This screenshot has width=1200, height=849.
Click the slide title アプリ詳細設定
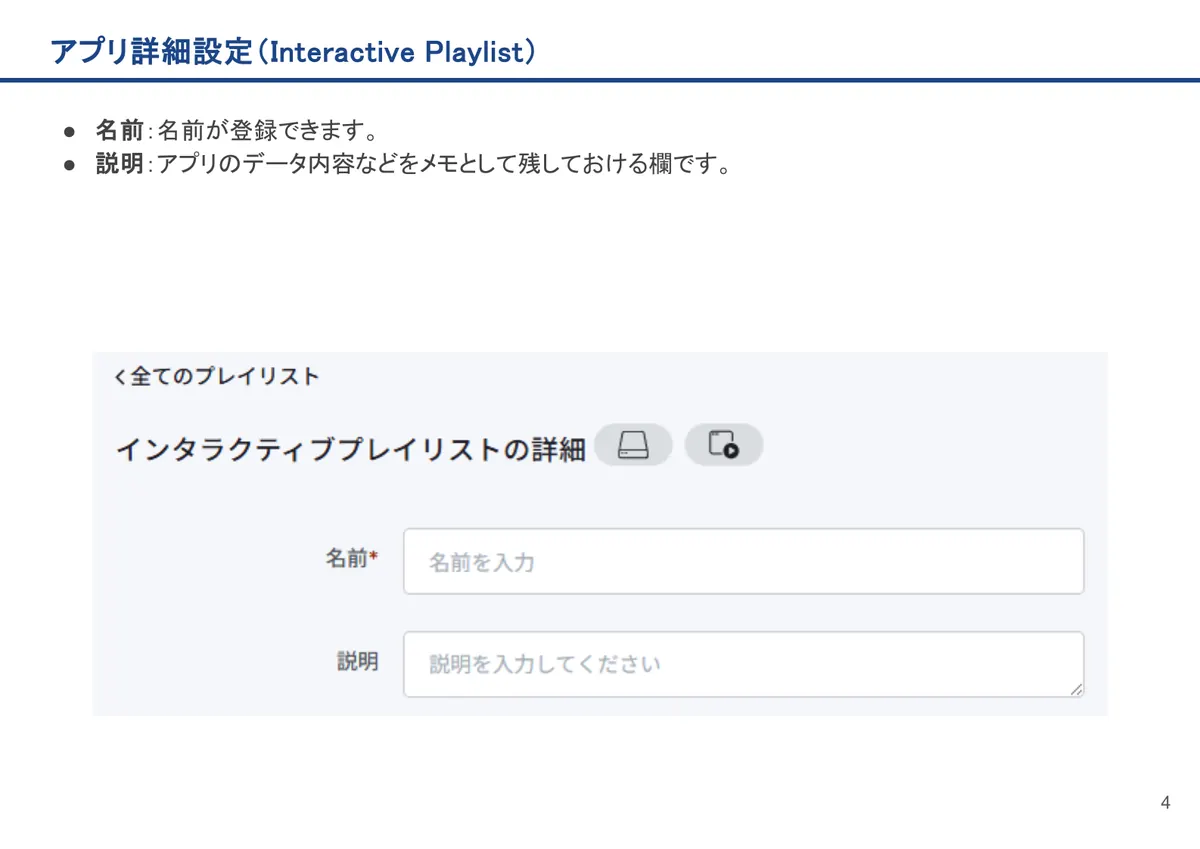(292, 52)
